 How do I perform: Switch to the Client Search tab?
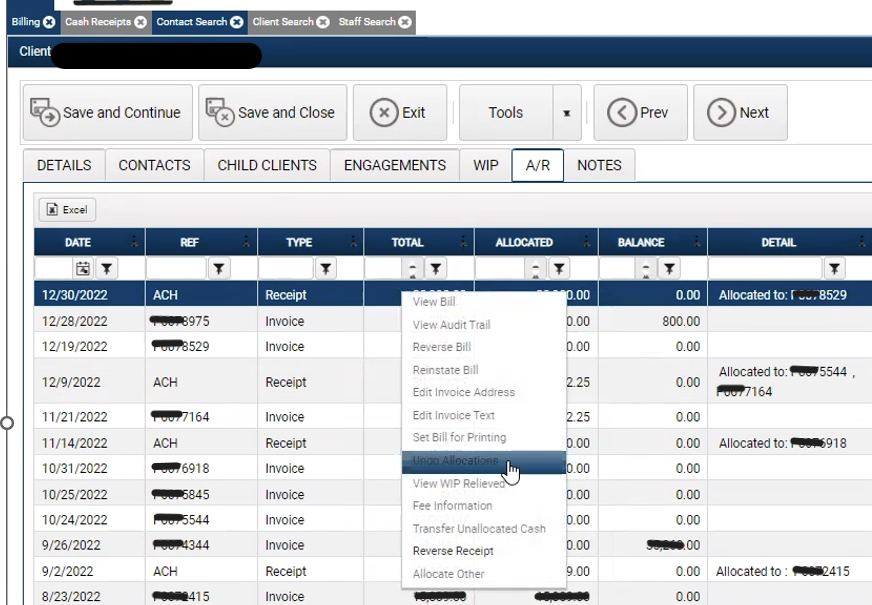click(283, 22)
